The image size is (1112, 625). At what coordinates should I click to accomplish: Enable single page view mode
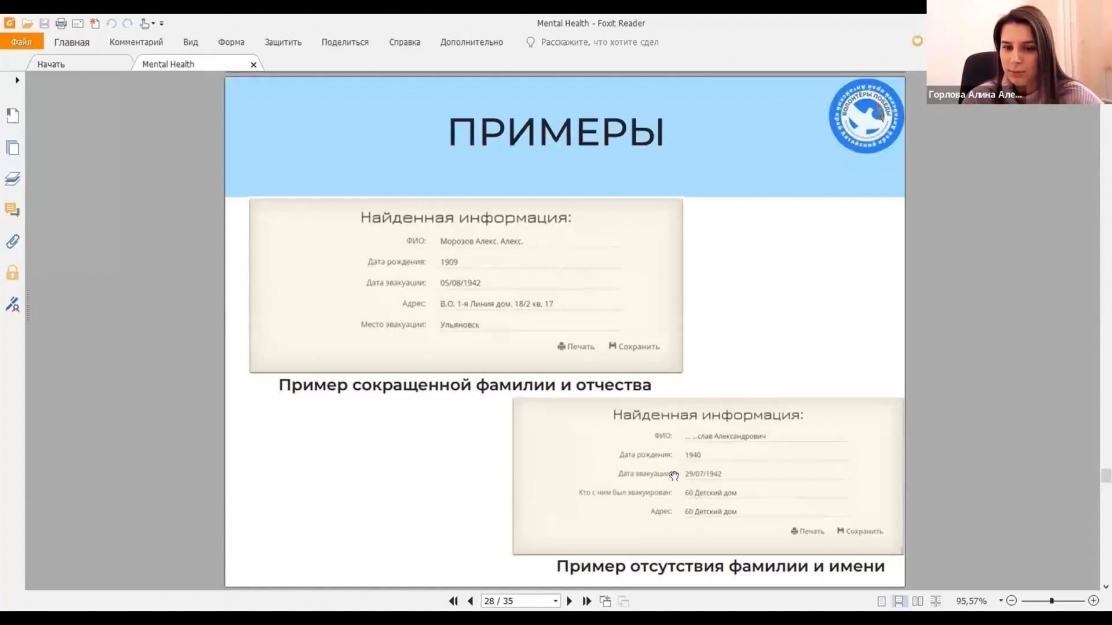pyautogui.click(x=881, y=601)
